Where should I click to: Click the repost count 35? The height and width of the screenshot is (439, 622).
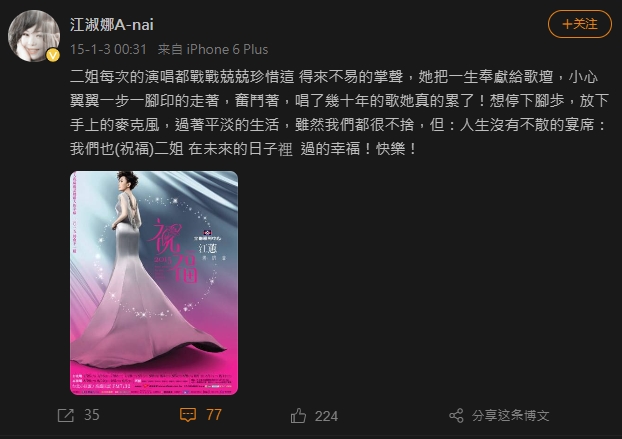point(92,415)
